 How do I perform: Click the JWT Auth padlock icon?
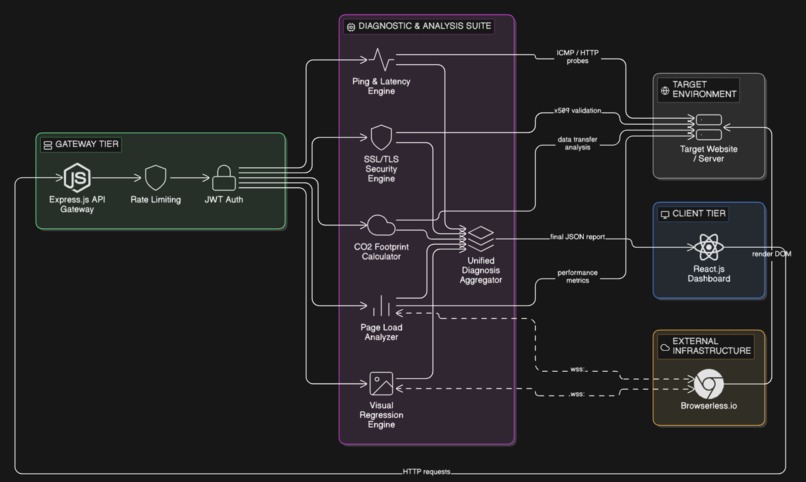pos(224,178)
